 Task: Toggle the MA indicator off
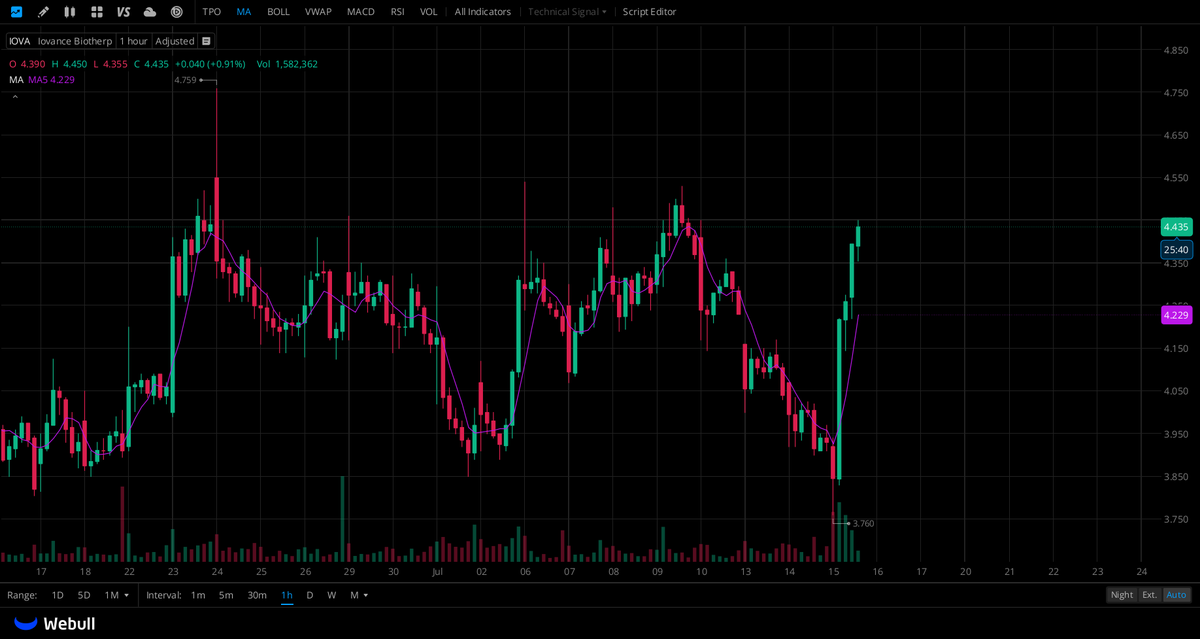click(244, 12)
